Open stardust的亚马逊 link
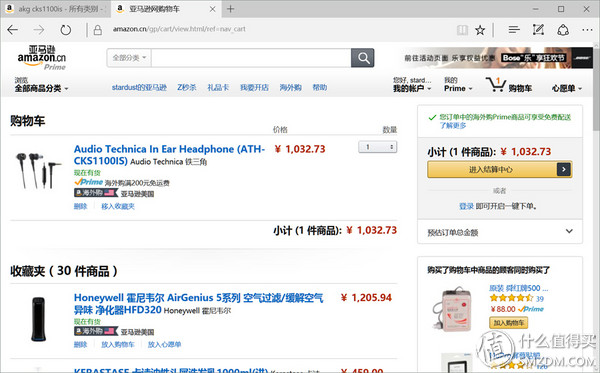The height and width of the screenshot is (373, 600). (139, 88)
